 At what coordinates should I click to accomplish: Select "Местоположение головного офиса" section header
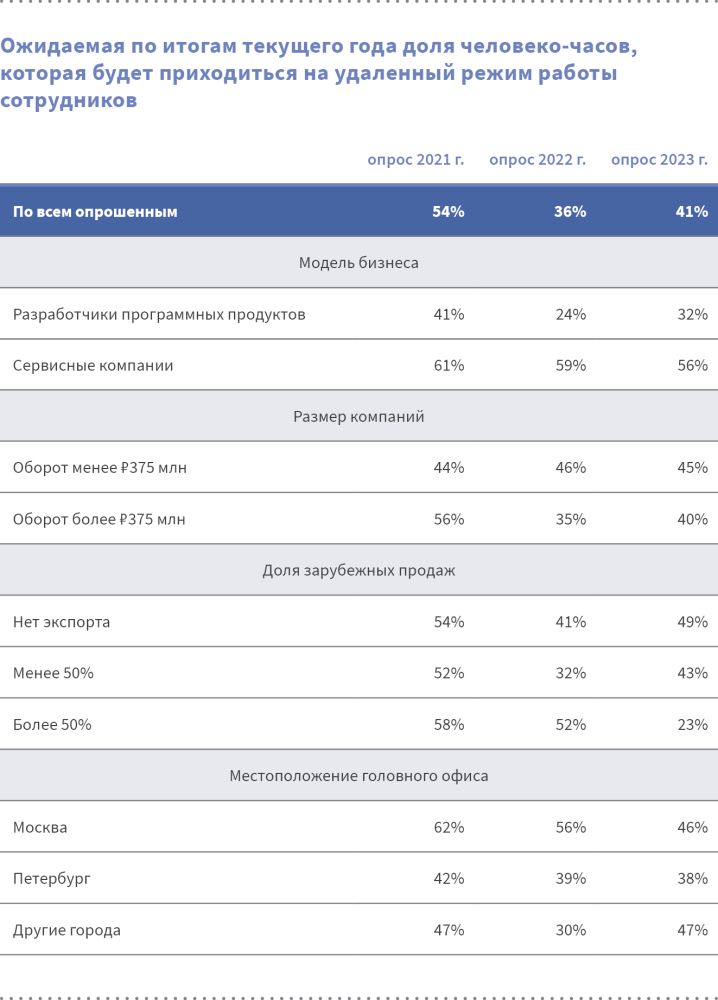[358, 776]
